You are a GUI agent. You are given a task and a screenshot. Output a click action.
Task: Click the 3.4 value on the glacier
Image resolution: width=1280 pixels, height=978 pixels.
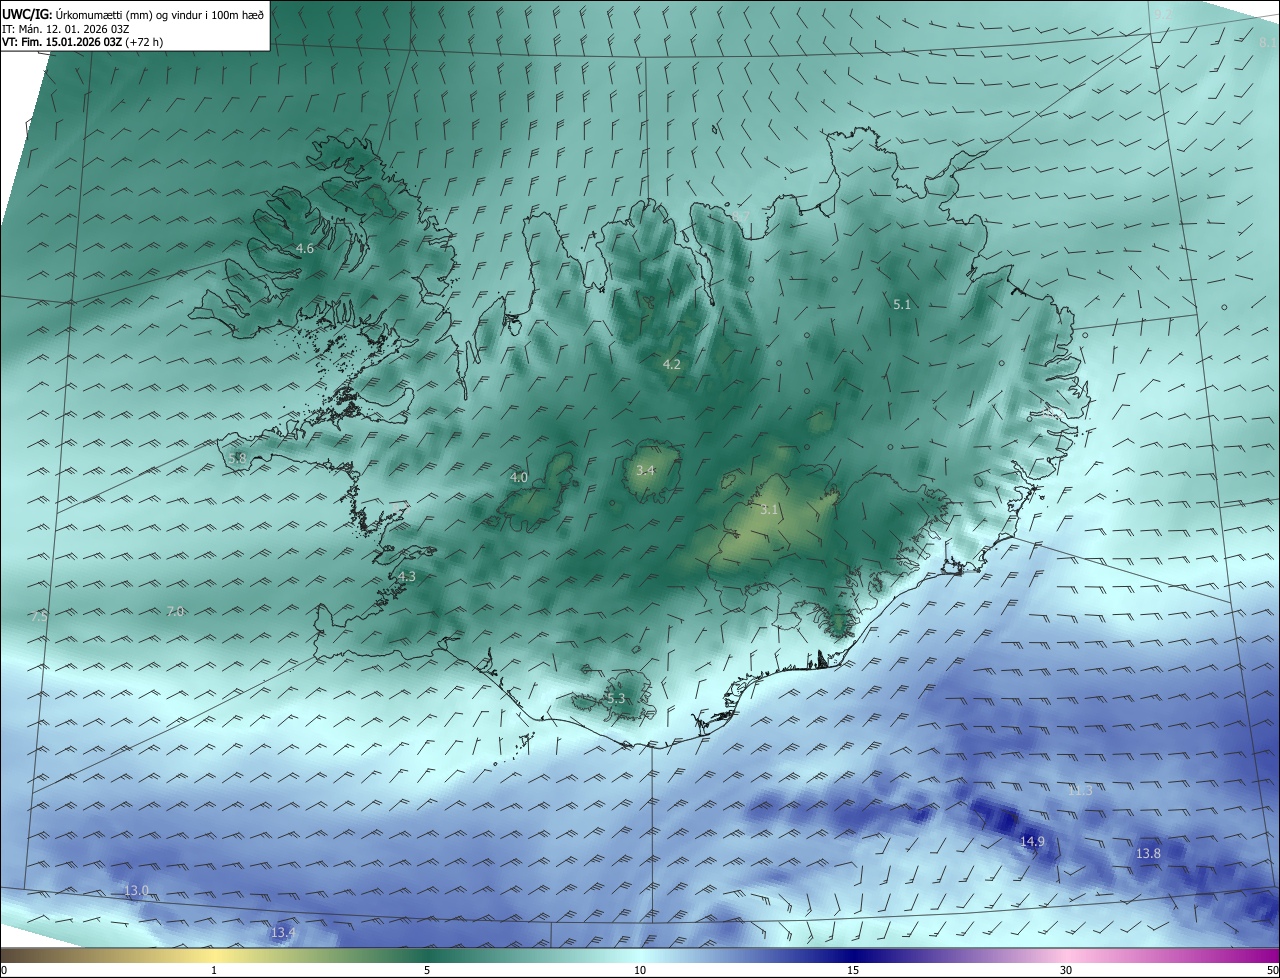pyautogui.click(x=645, y=470)
